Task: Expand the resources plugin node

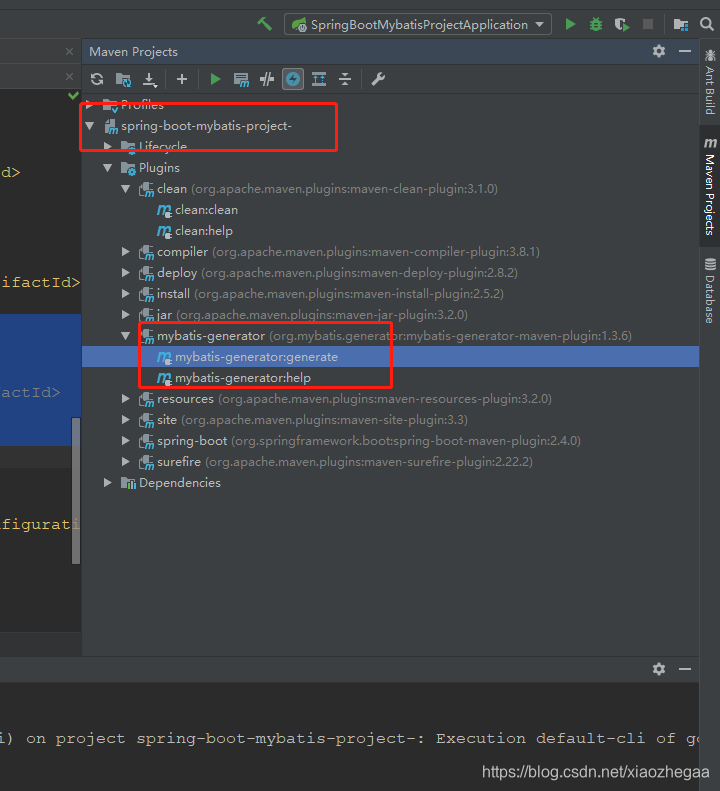Action: pyautogui.click(x=126, y=399)
